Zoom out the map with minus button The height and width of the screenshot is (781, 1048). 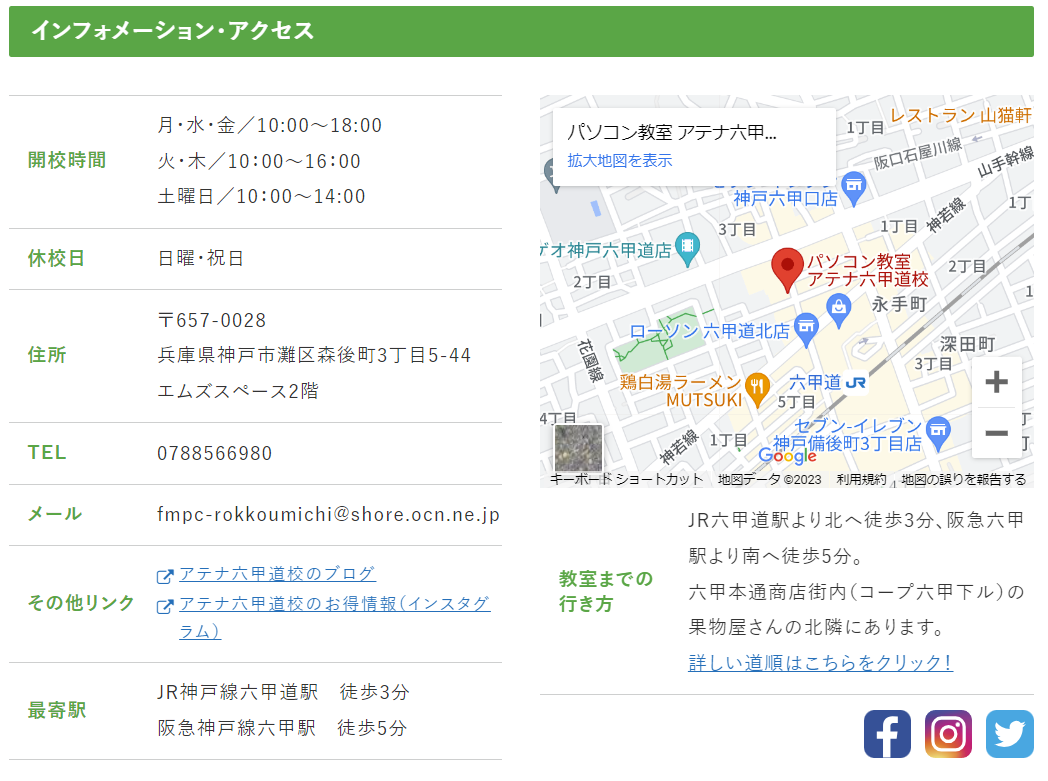tap(996, 433)
